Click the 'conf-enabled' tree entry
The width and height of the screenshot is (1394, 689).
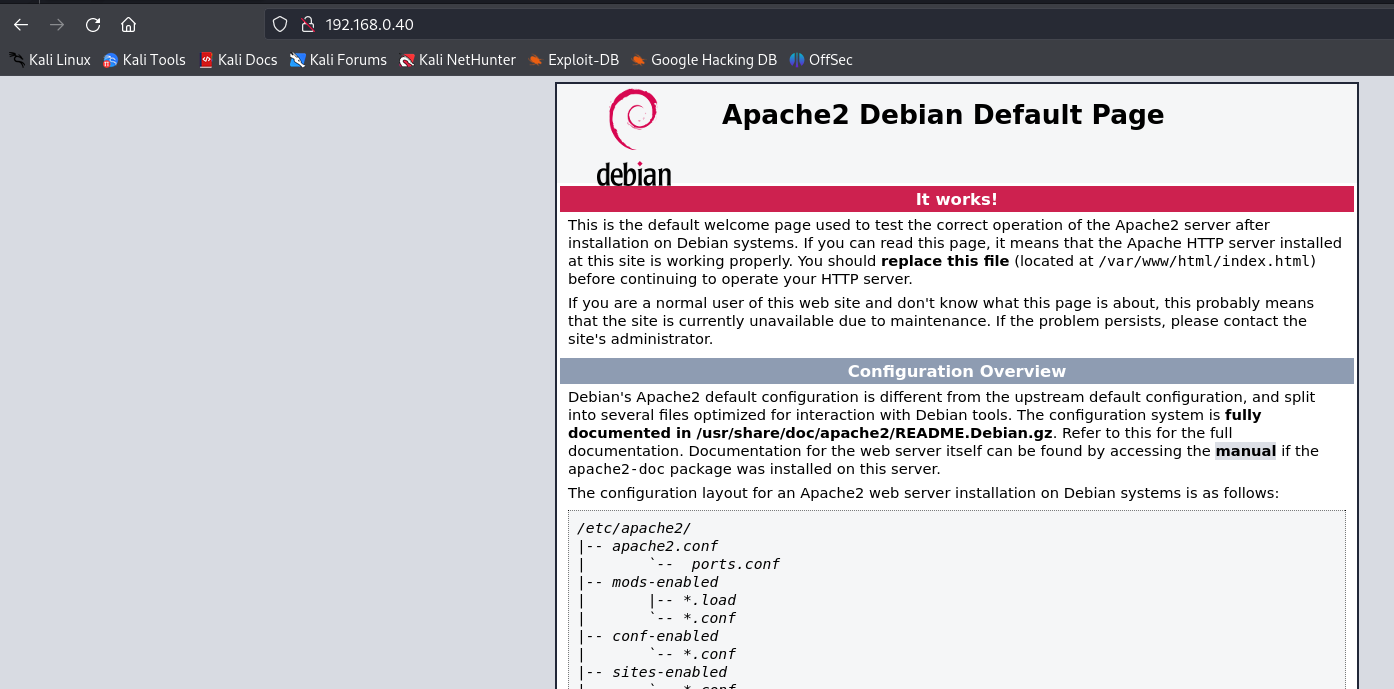665,636
